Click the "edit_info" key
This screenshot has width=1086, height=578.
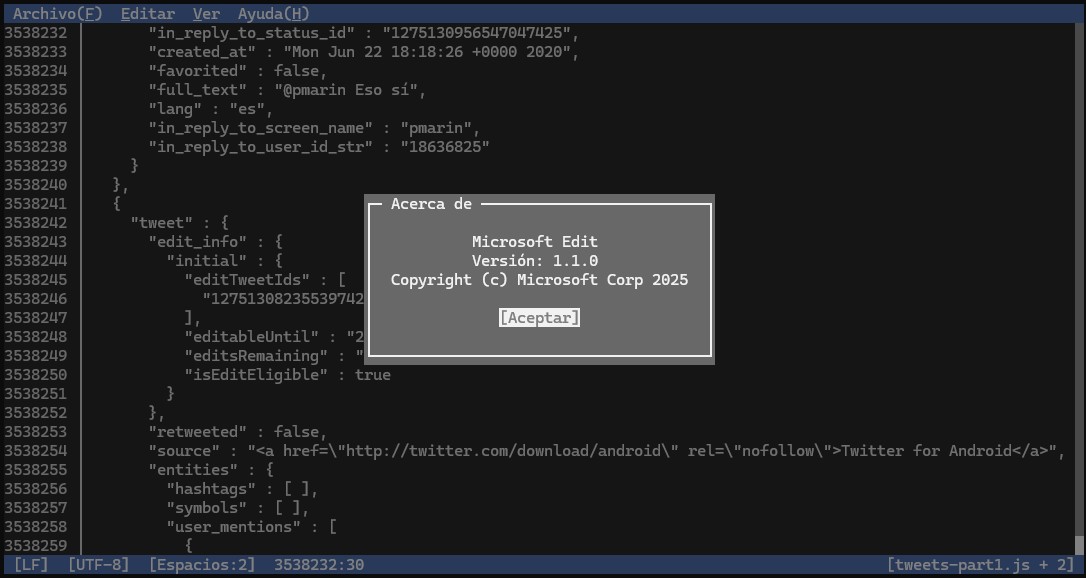tap(197, 242)
